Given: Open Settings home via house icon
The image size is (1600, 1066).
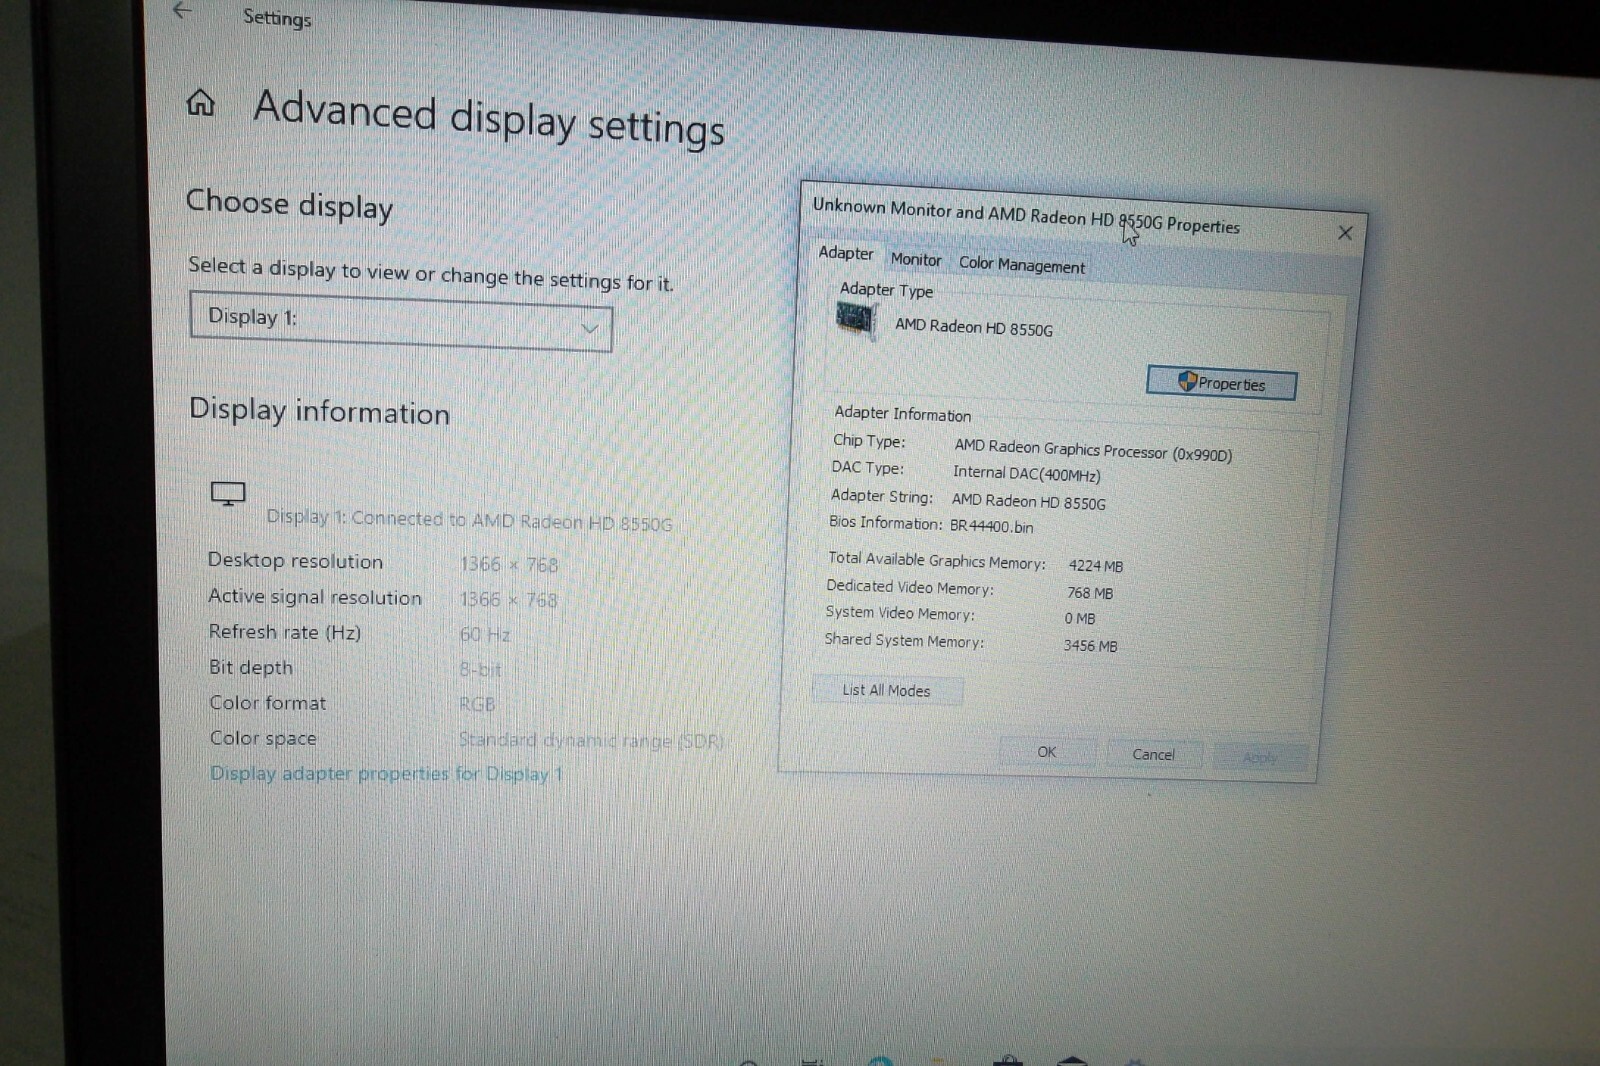Looking at the screenshot, I should pyautogui.click(x=201, y=102).
